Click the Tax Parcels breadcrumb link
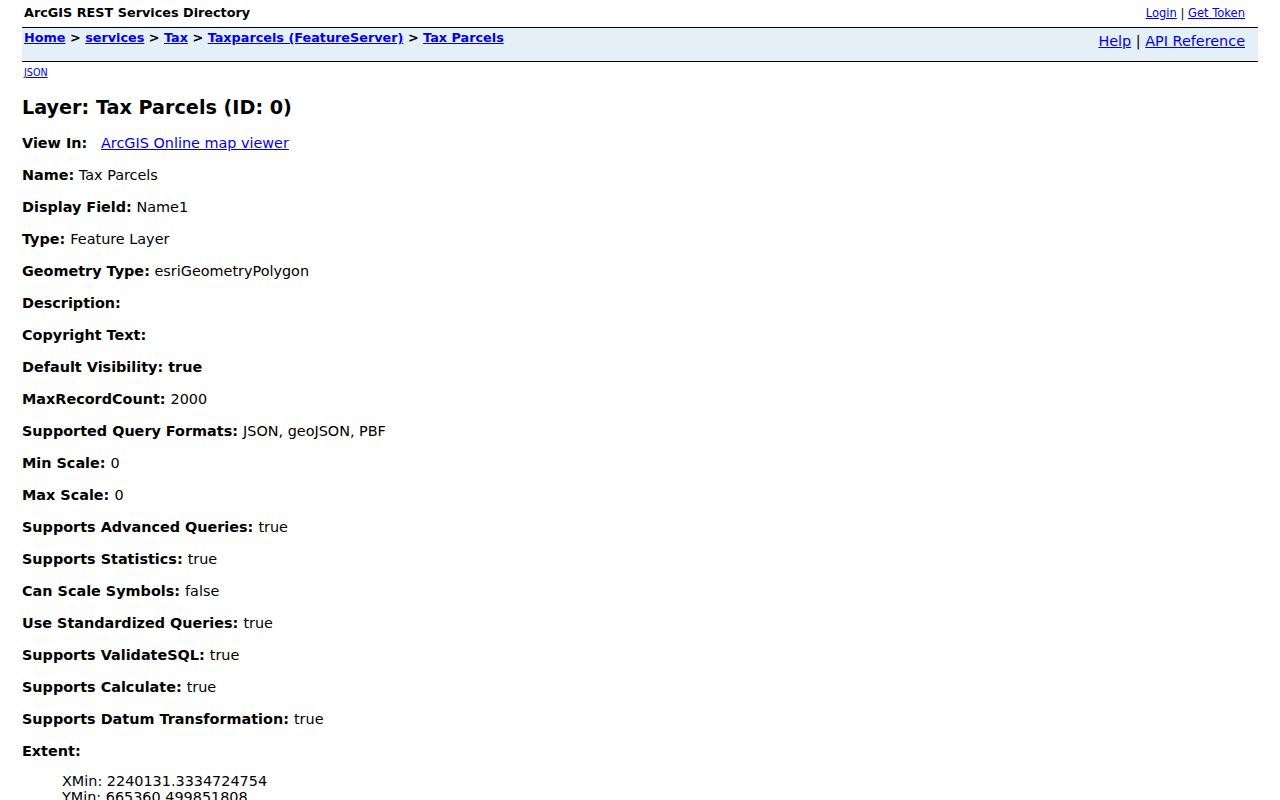 tap(463, 38)
